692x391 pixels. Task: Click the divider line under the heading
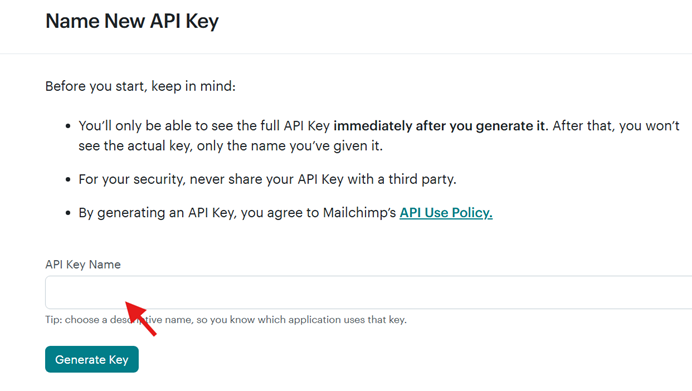346,54
